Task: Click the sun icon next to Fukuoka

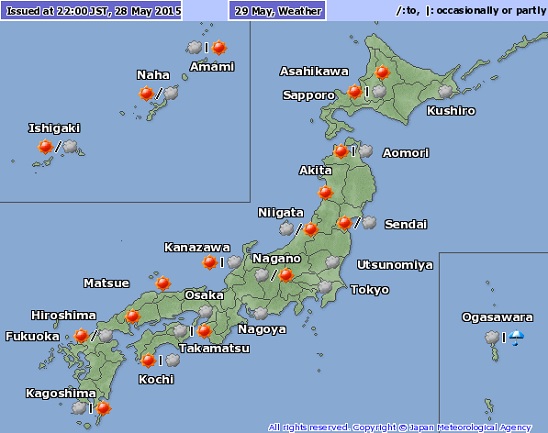Action: [x=81, y=336]
